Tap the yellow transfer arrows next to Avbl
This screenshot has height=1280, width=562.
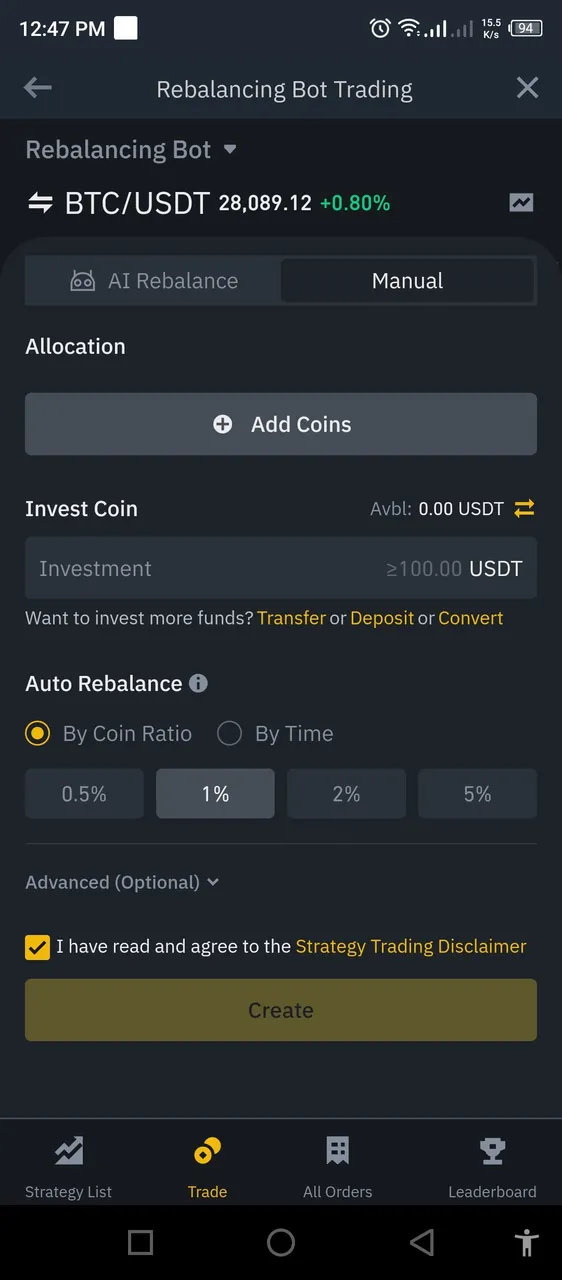[x=525, y=509]
